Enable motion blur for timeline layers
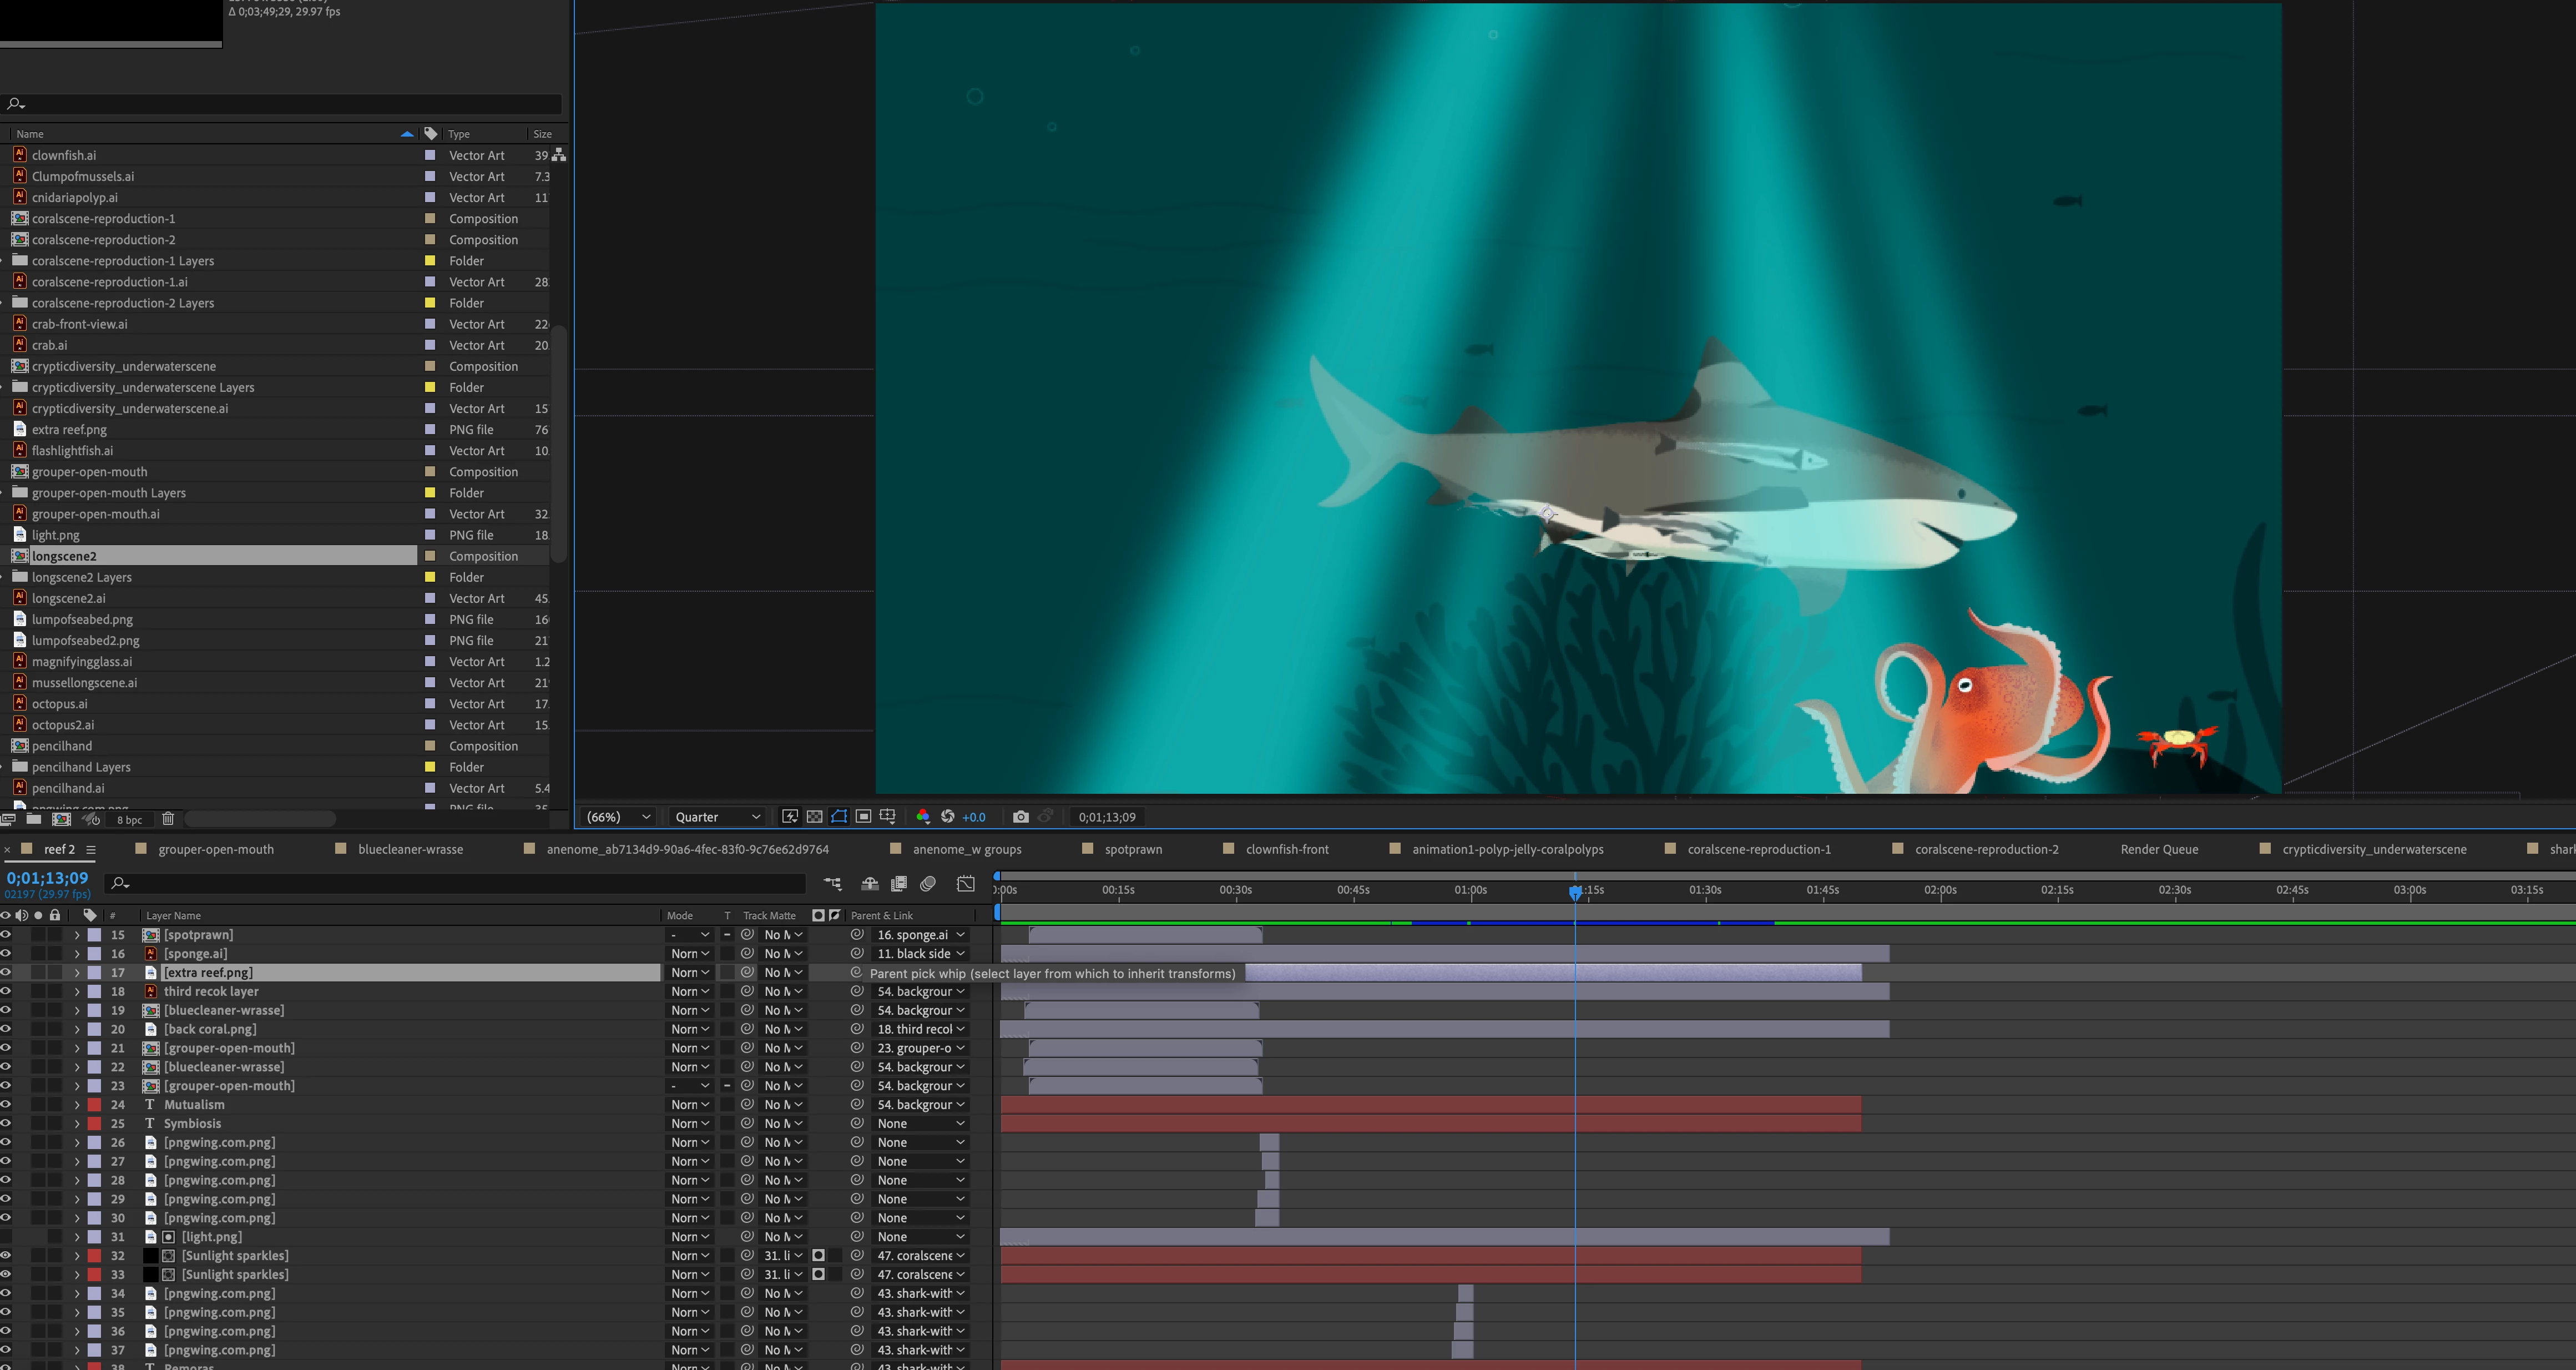2576x1370 pixels. pos(928,884)
